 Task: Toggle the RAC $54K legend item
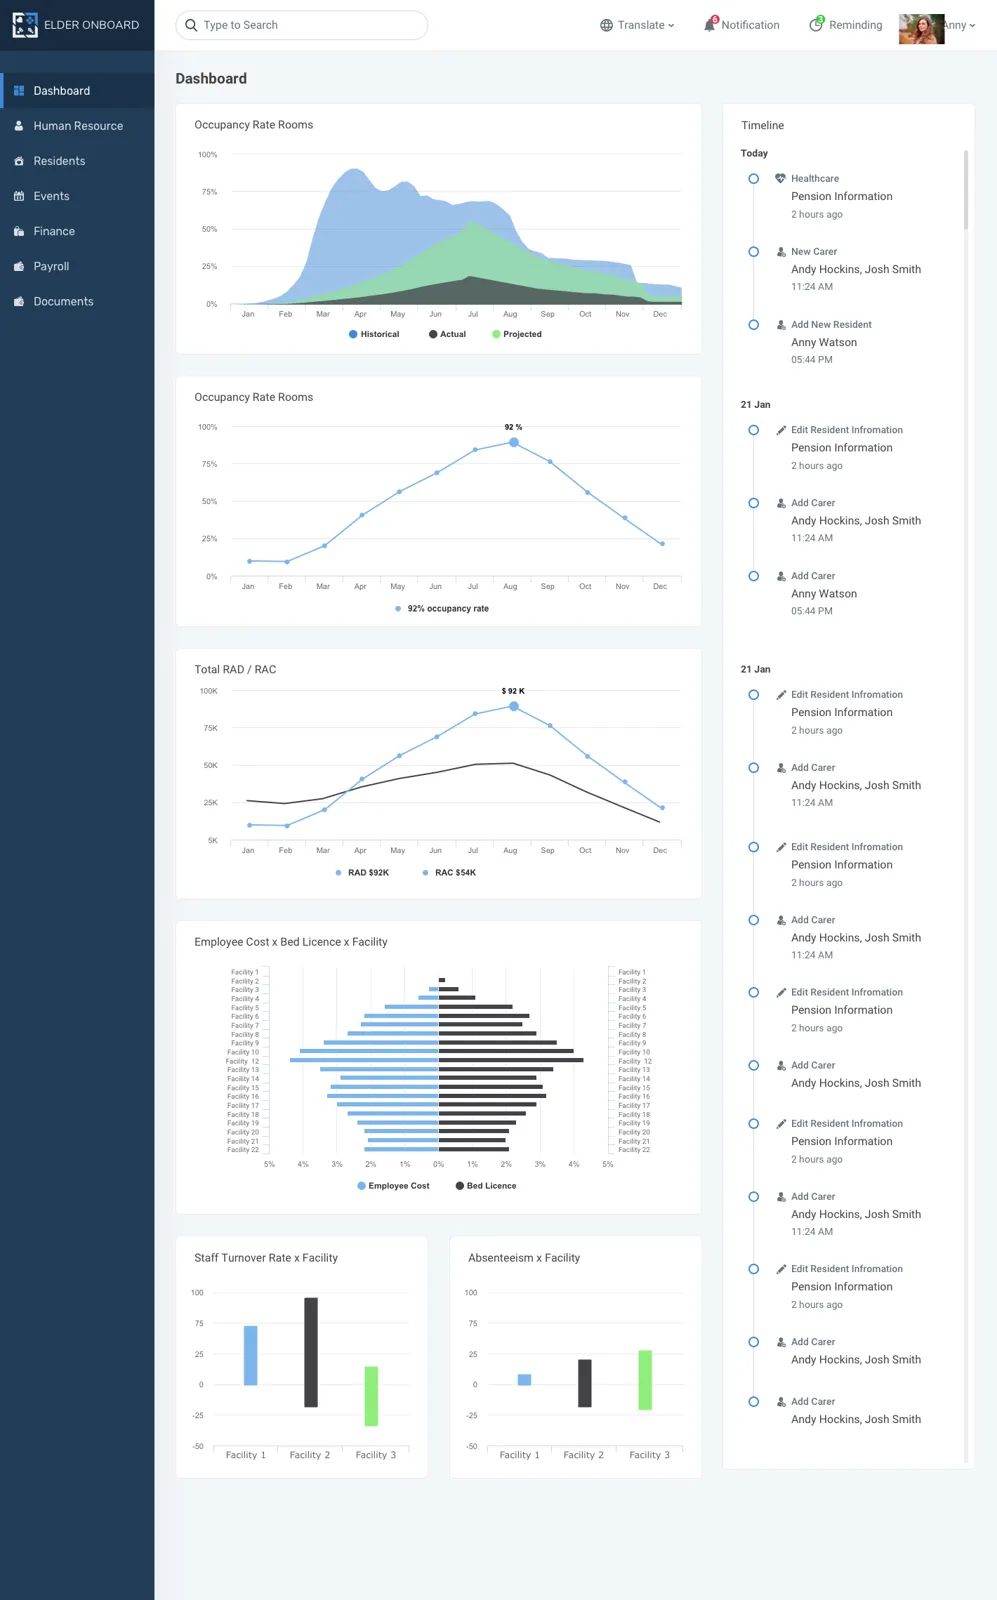pos(449,873)
